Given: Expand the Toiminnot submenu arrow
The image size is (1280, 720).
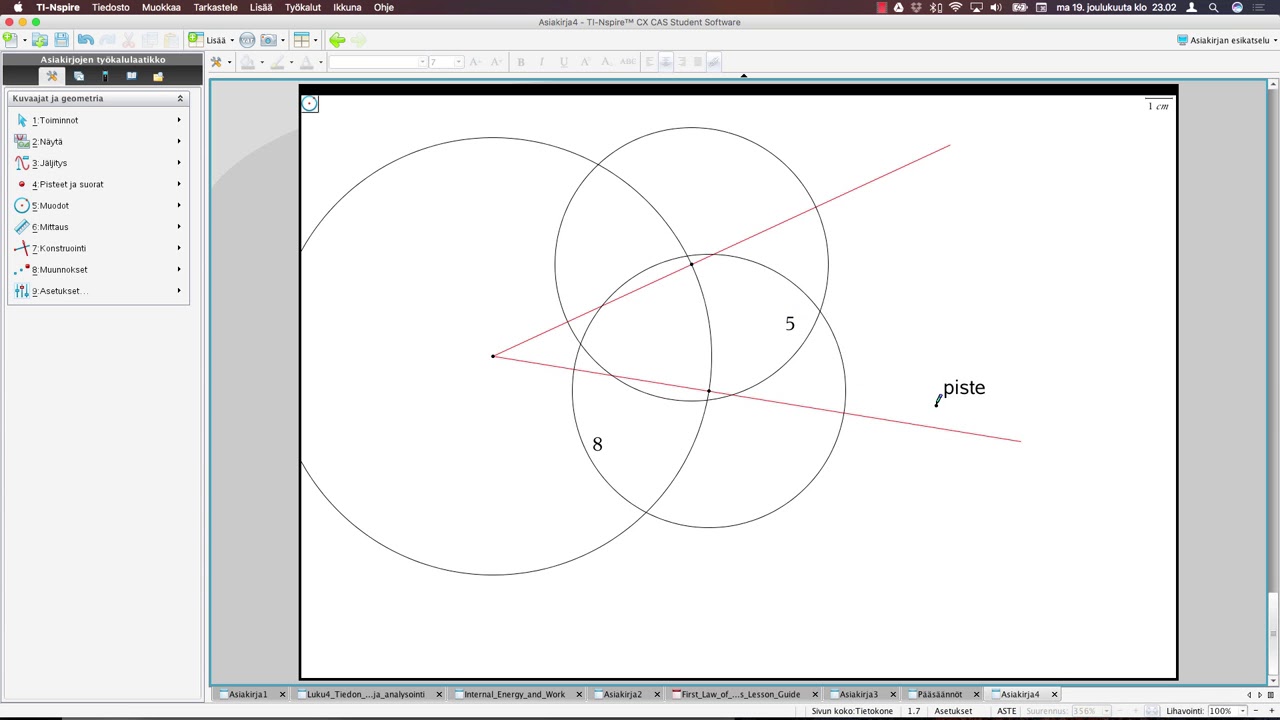Looking at the screenshot, I should tap(179, 120).
